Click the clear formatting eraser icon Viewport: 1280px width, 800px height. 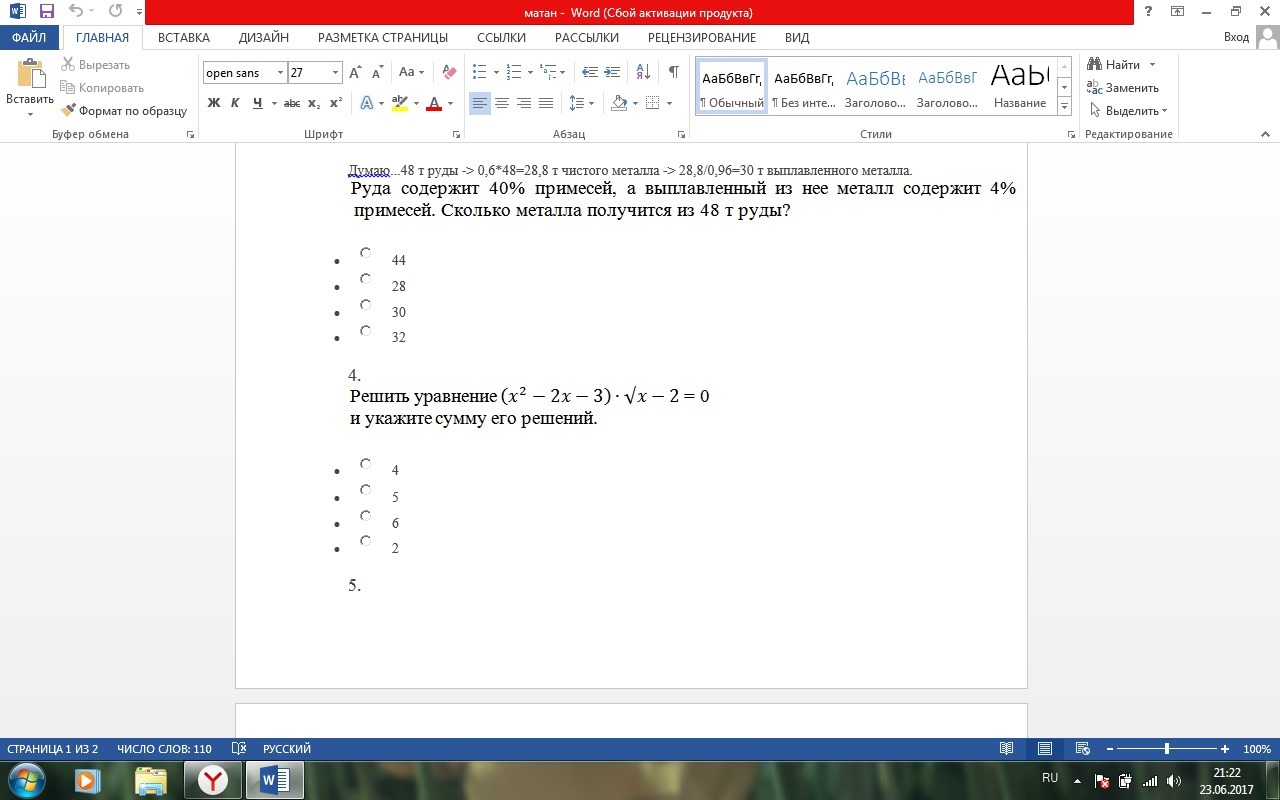click(x=449, y=72)
